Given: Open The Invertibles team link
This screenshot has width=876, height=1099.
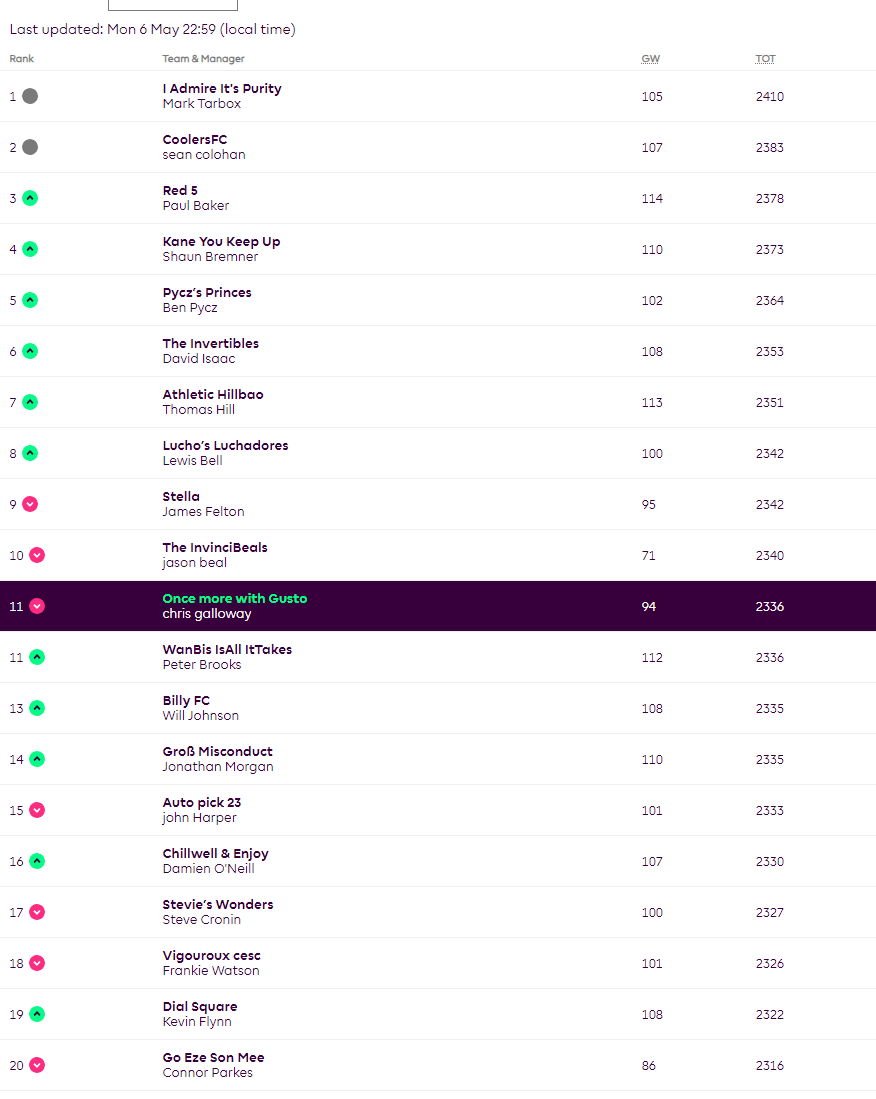Looking at the screenshot, I should [209, 343].
